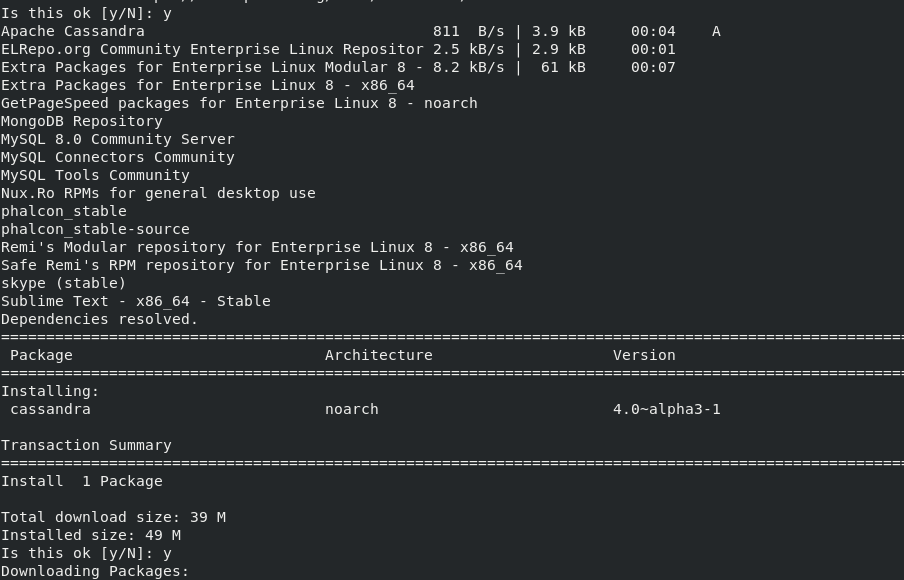Viewport: 904px width, 580px height.
Task: Click the 'Package' column header
Action: pos(42,355)
